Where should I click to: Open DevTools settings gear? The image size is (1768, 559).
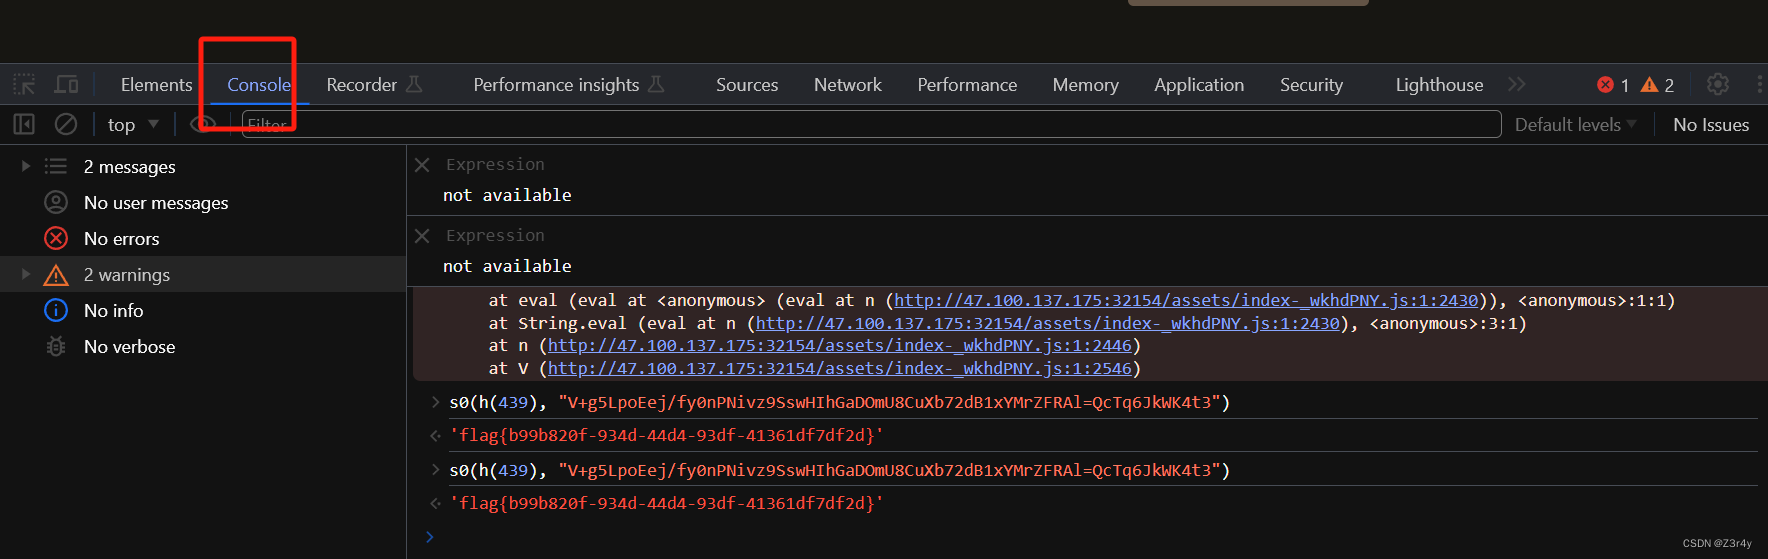(1718, 84)
